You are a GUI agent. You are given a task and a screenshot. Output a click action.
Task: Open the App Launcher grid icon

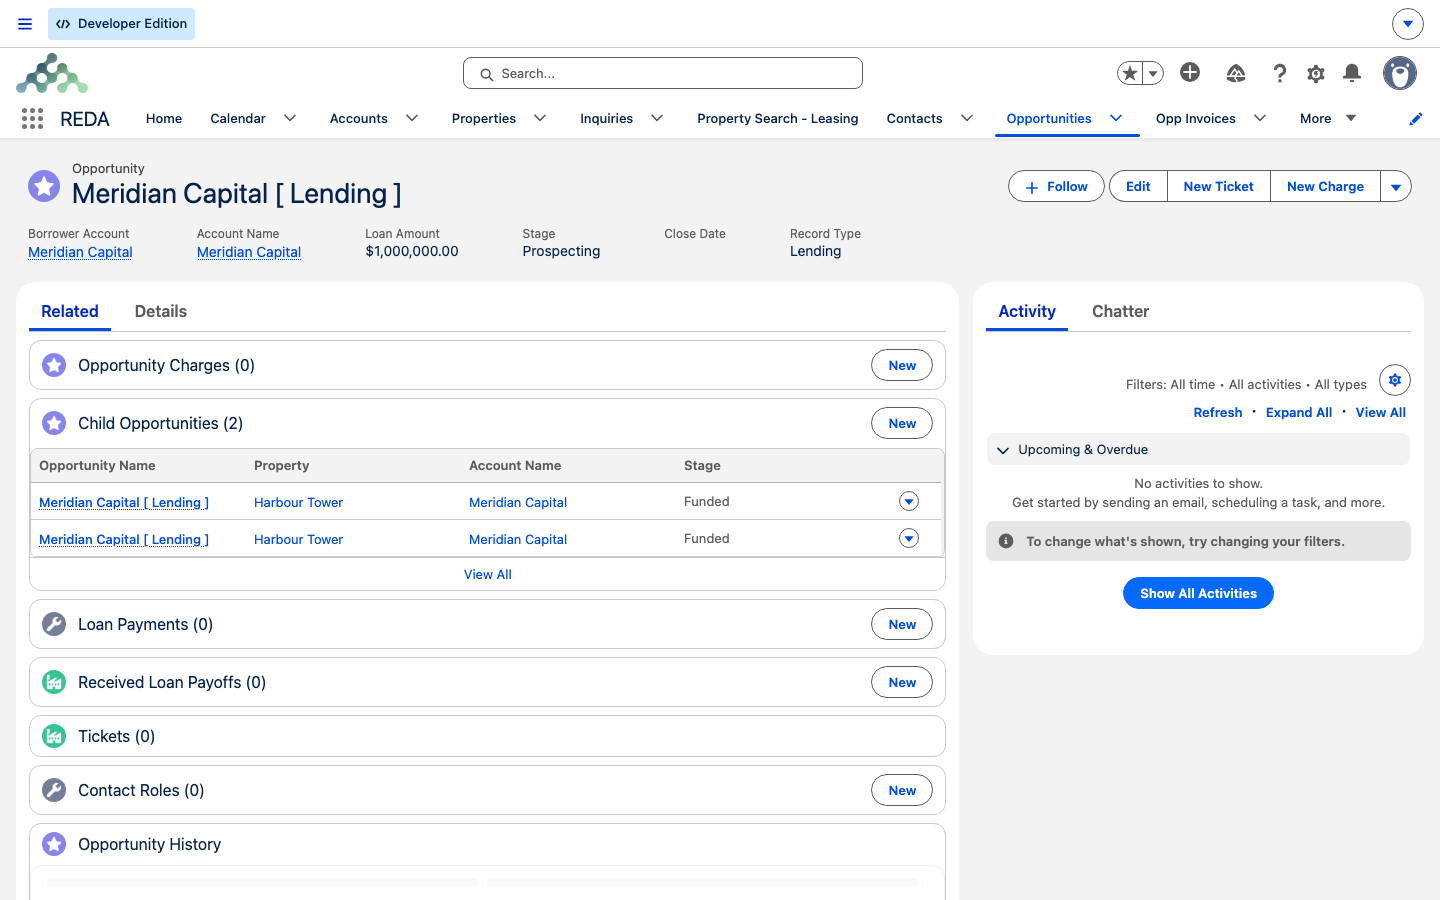(x=32, y=119)
